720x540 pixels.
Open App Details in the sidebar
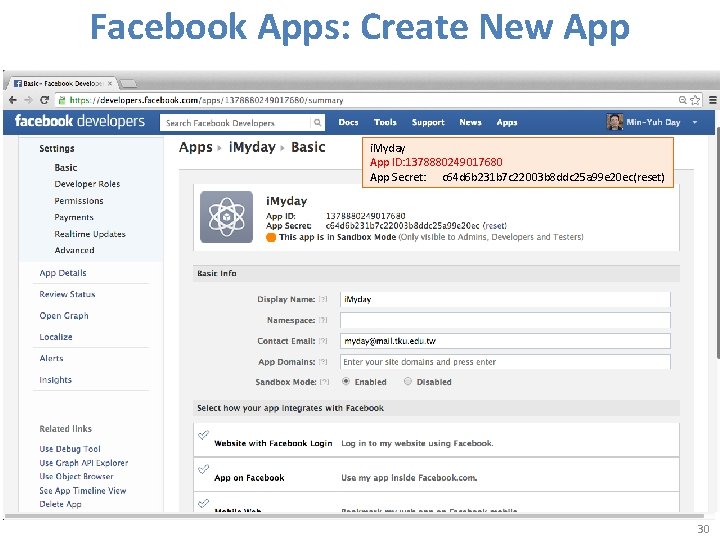[x=63, y=273]
